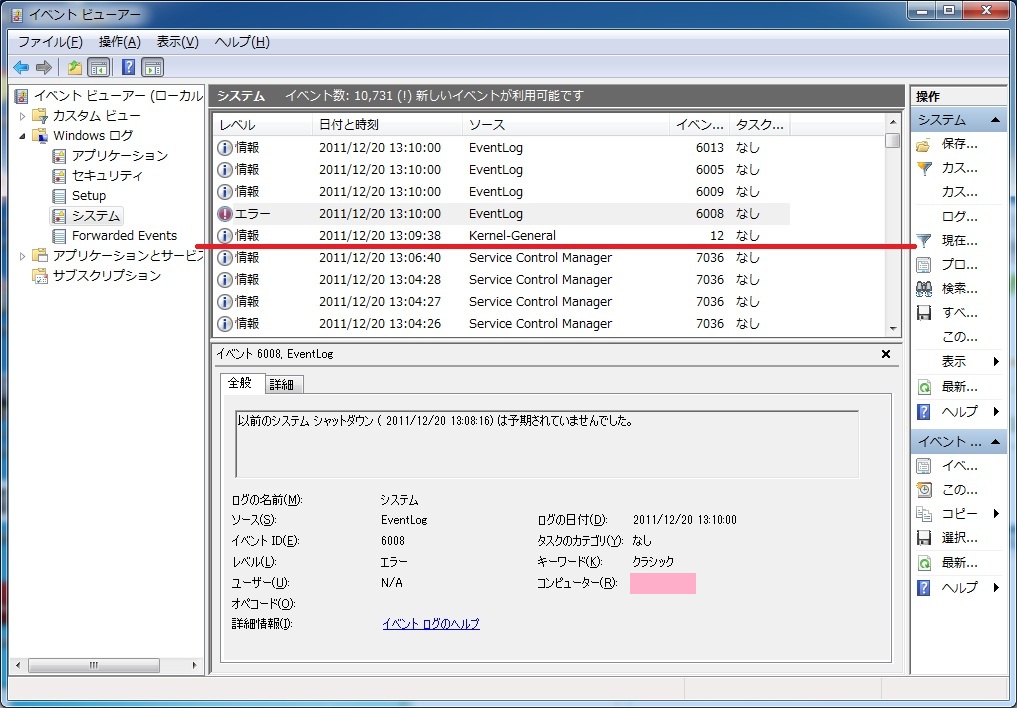This screenshot has height=708, width=1017.
Task: Open the 操作(A) menu
Action: pos(119,42)
